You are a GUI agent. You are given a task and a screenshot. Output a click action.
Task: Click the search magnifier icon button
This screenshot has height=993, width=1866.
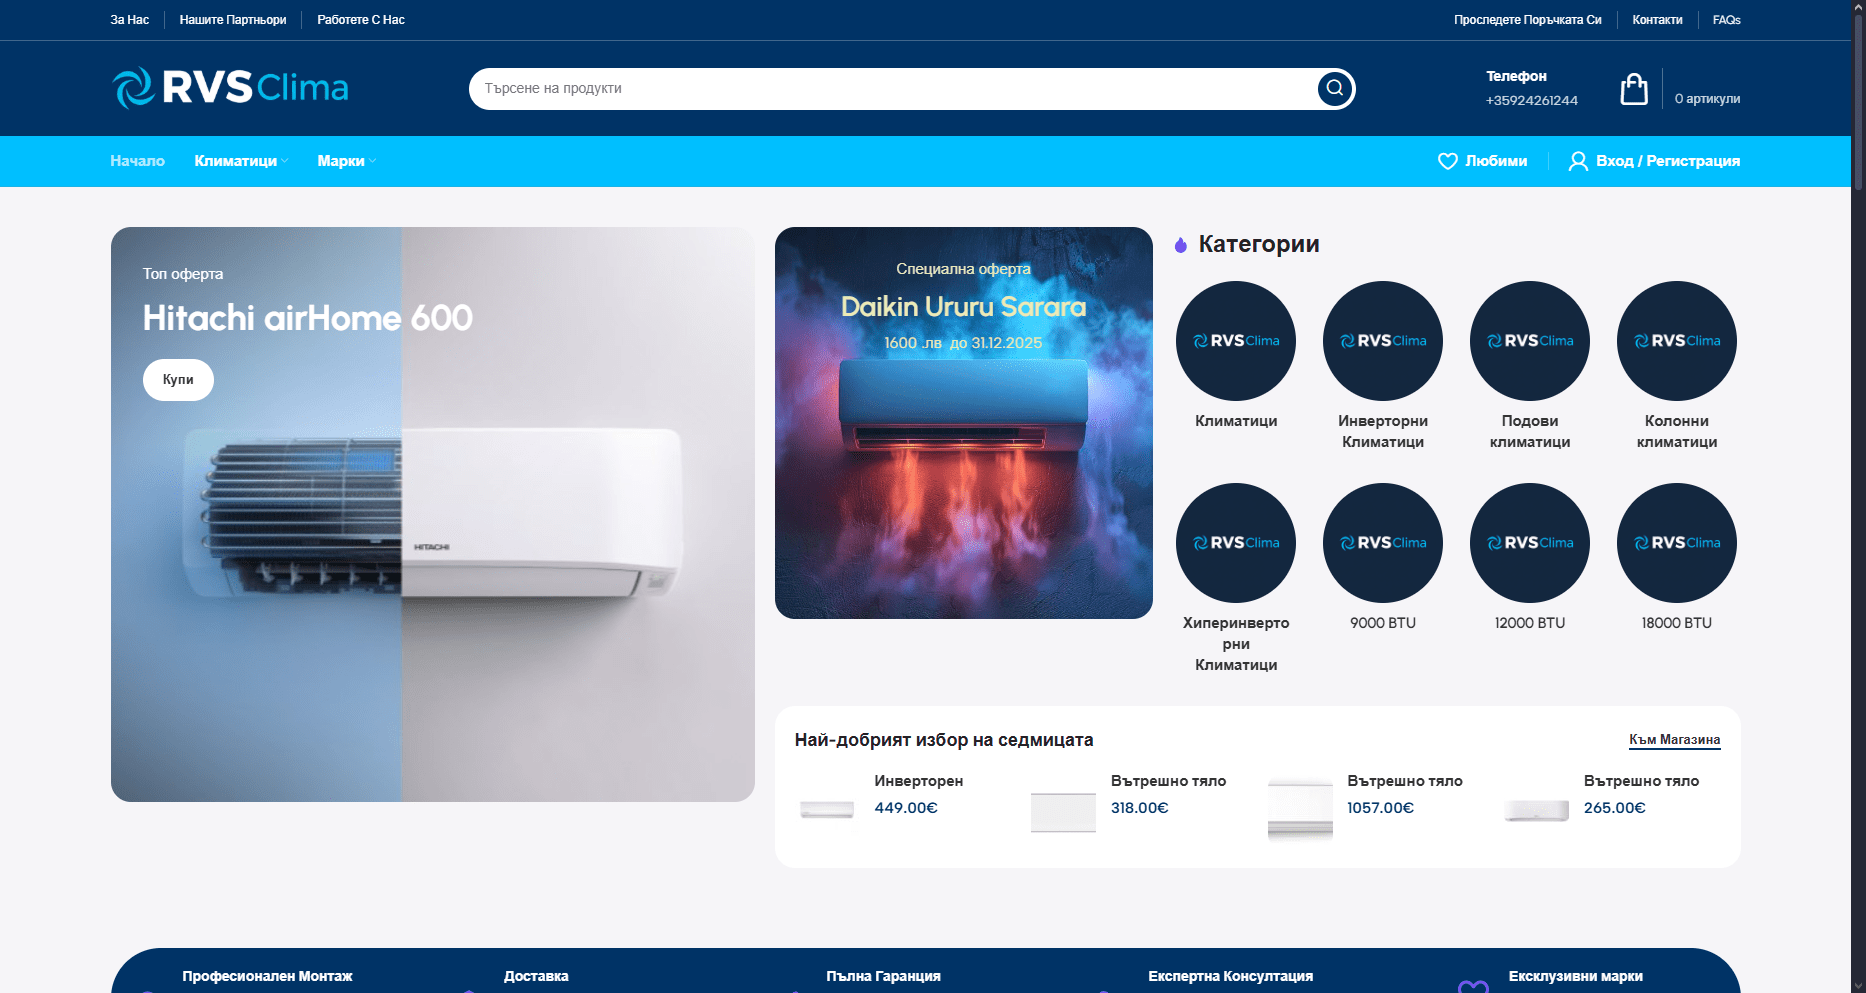pos(1334,89)
